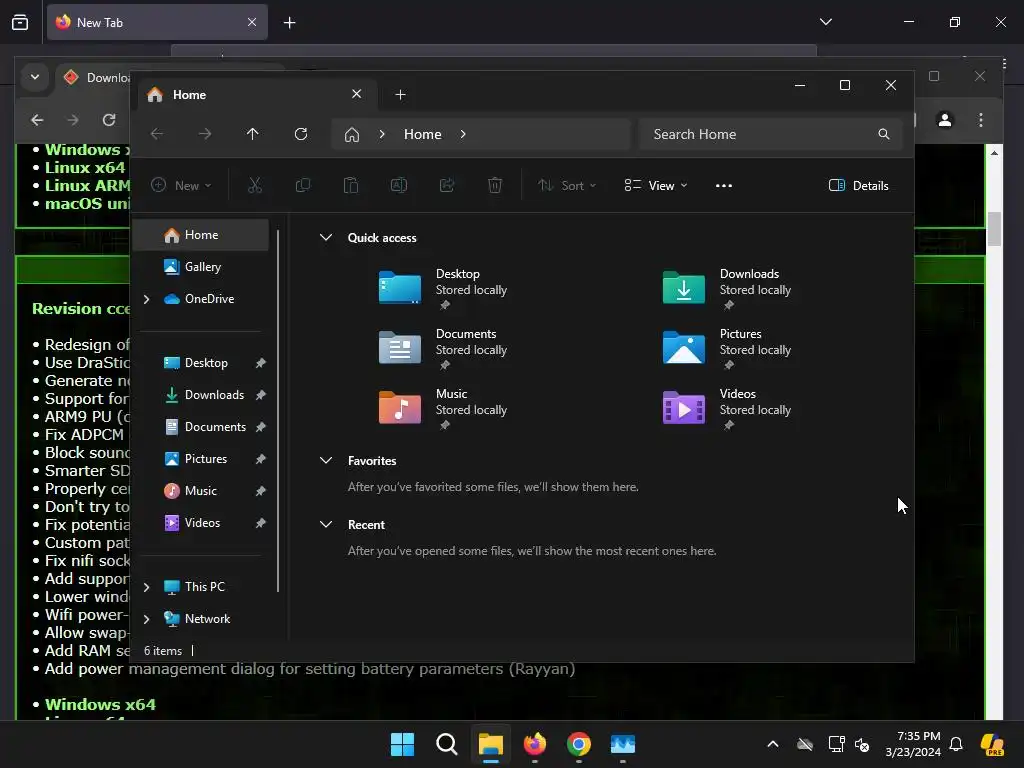Viewport: 1024px width, 768px height.
Task: Expand Network in the navigation pane
Action: pos(146,619)
